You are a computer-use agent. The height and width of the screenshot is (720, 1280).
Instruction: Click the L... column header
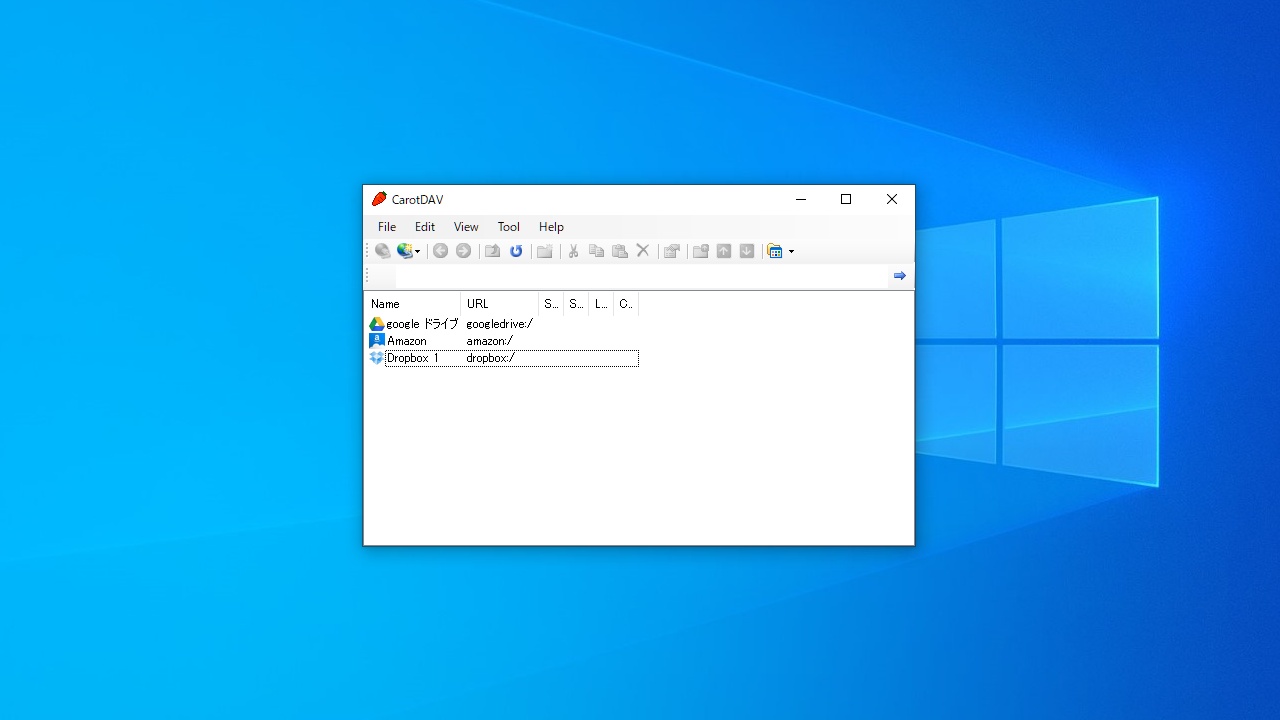(x=601, y=304)
